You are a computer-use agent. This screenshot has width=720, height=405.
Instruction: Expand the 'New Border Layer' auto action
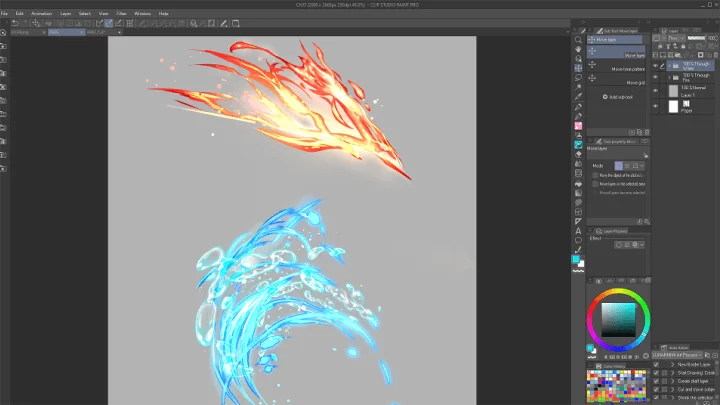tap(673, 364)
